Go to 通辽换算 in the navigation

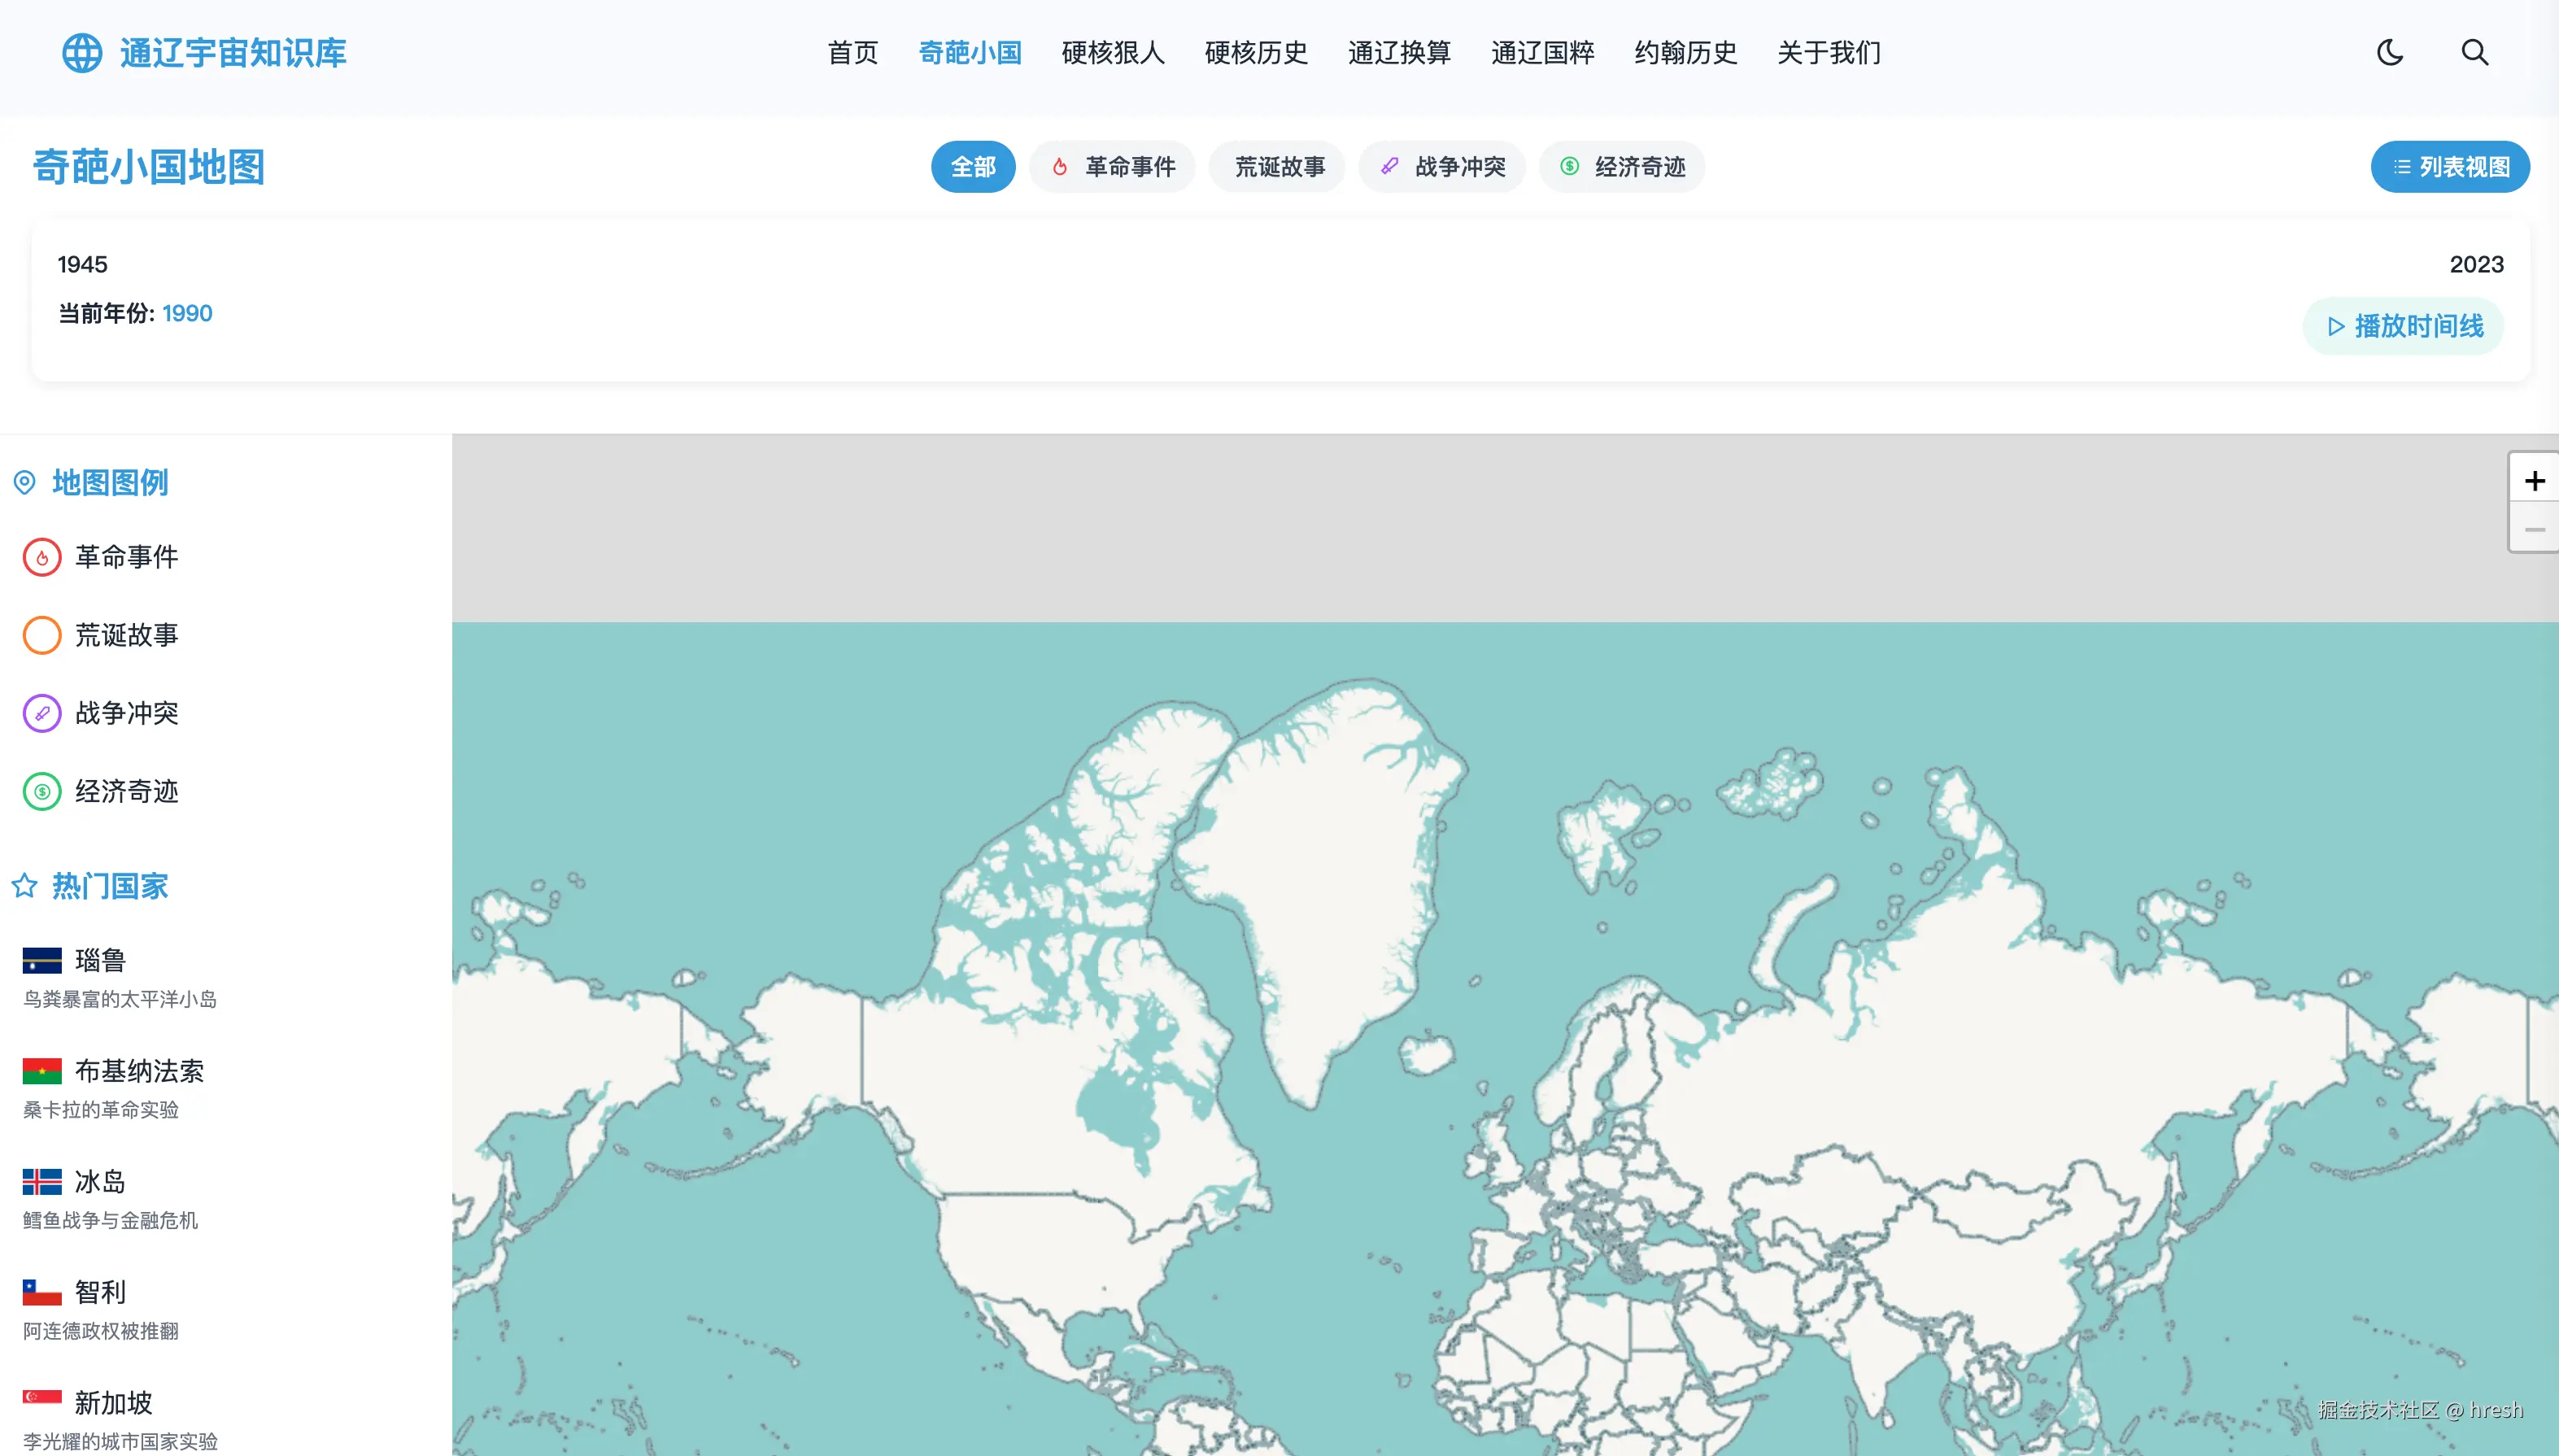click(x=1398, y=53)
